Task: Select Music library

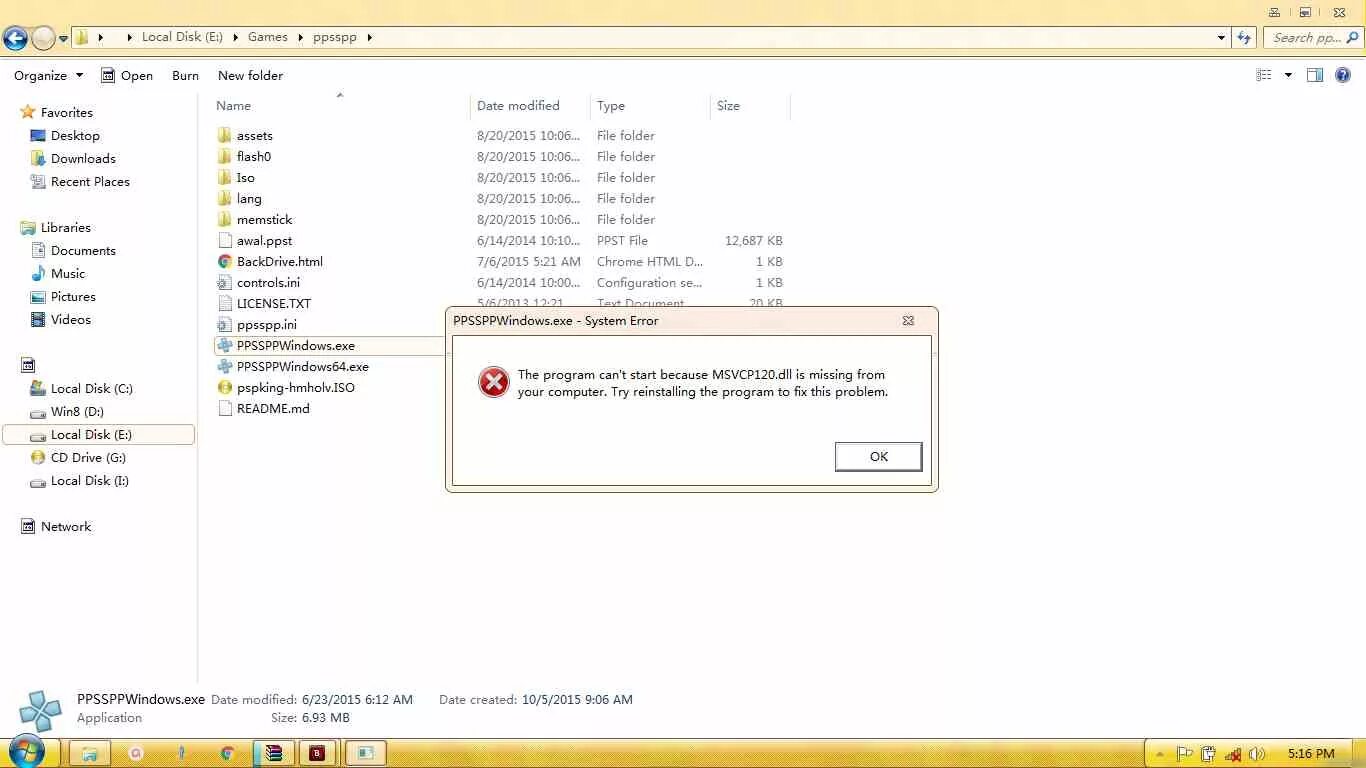Action: (x=68, y=273)
